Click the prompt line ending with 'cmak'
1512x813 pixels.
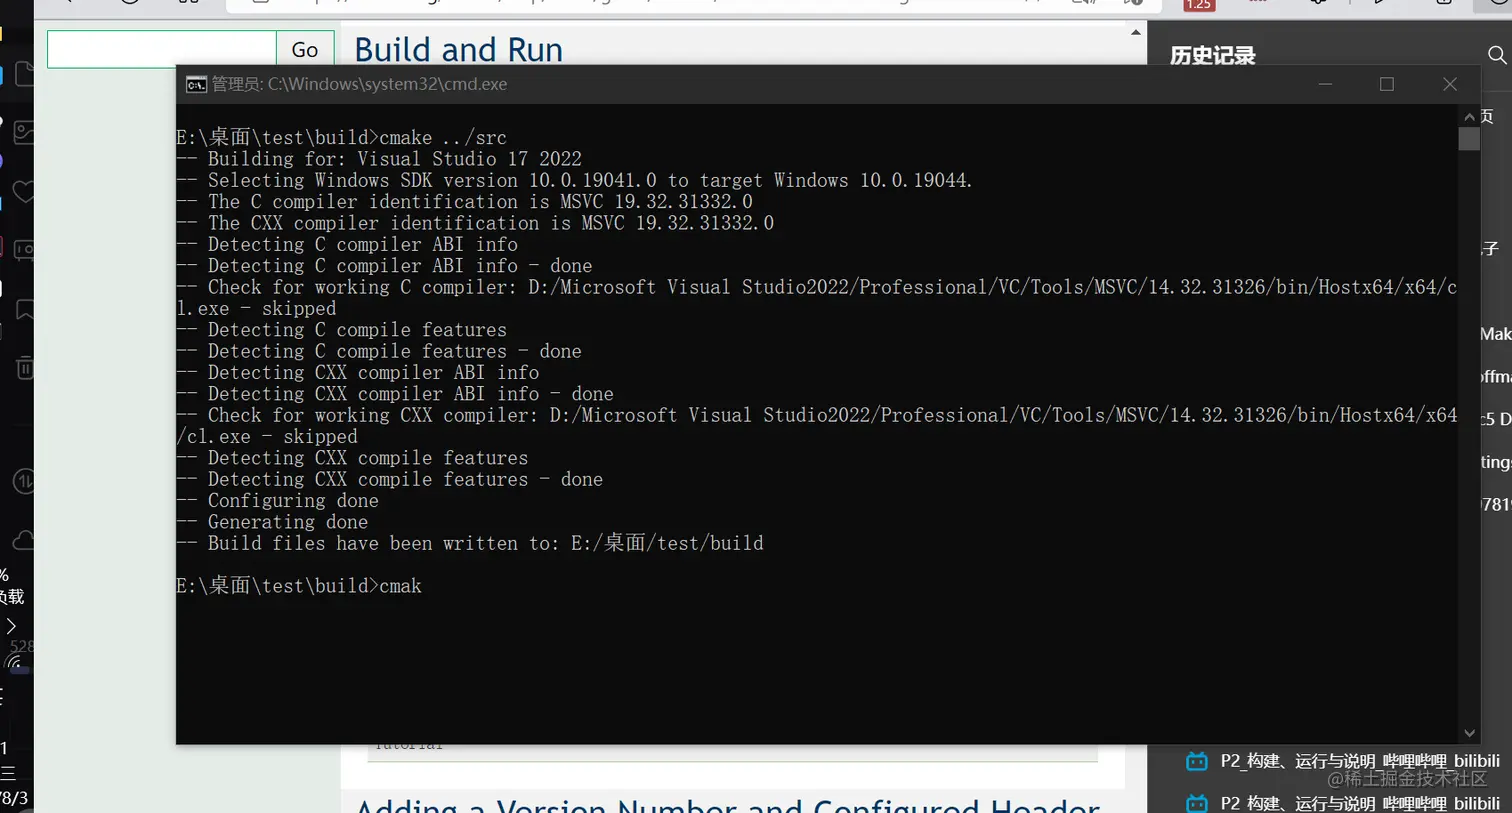(x=299, y=586)
